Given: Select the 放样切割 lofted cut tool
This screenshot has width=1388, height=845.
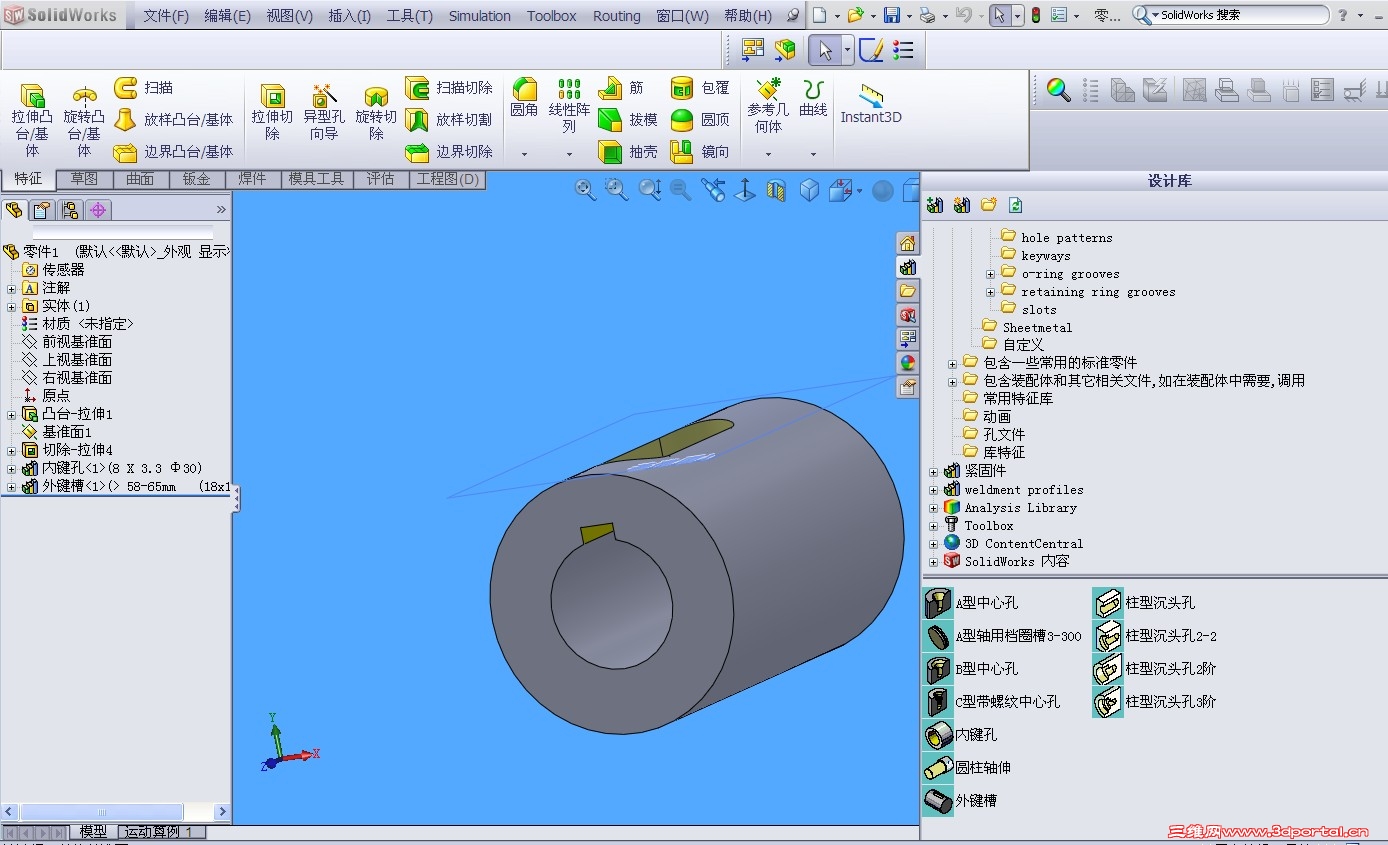Looking at the screenshot, I should pos(449,120).
